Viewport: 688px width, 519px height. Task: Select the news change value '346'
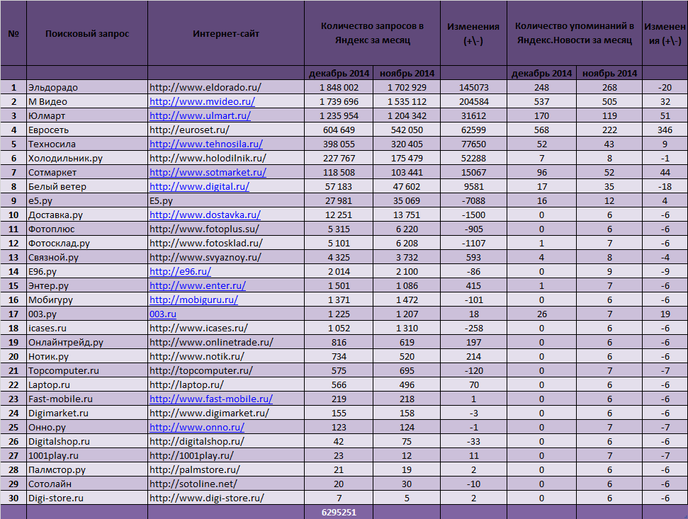(665, 130)
